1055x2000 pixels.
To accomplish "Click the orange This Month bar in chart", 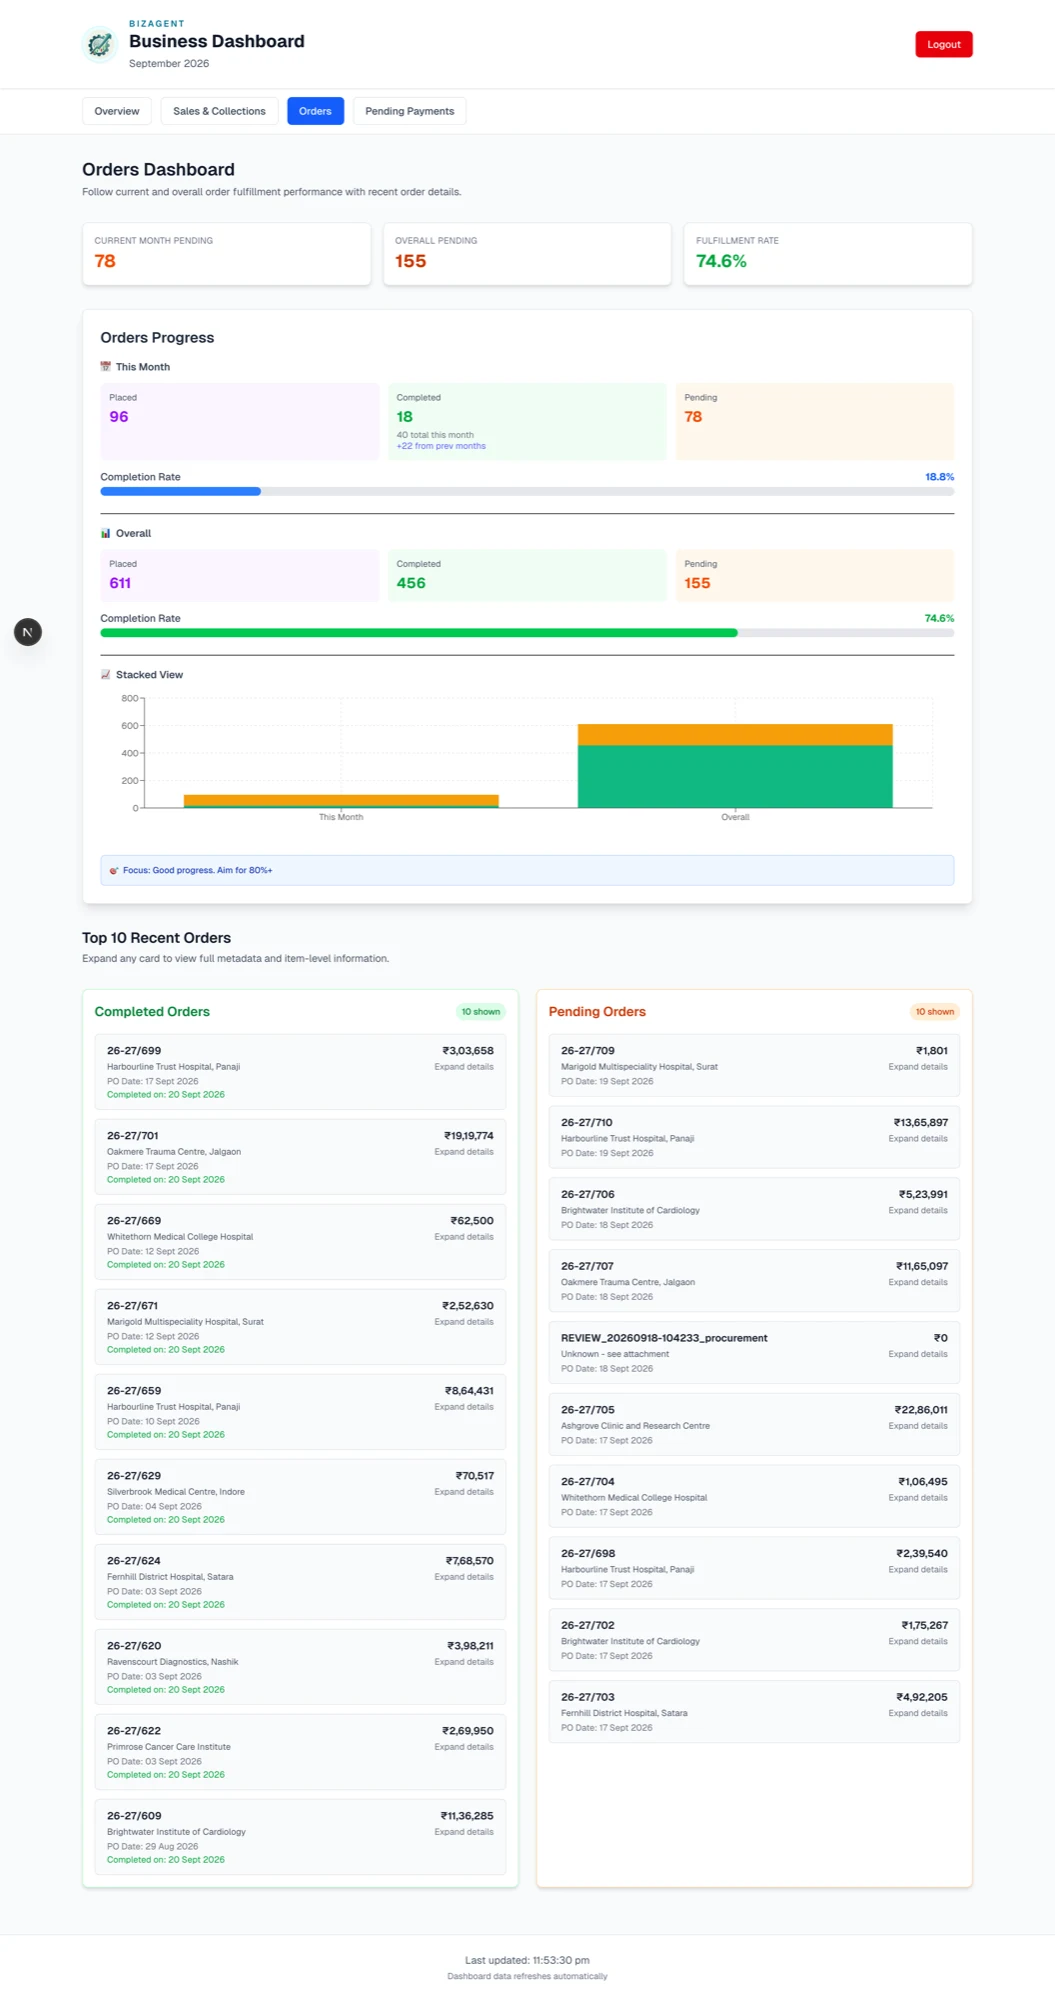I will (341, 800).
